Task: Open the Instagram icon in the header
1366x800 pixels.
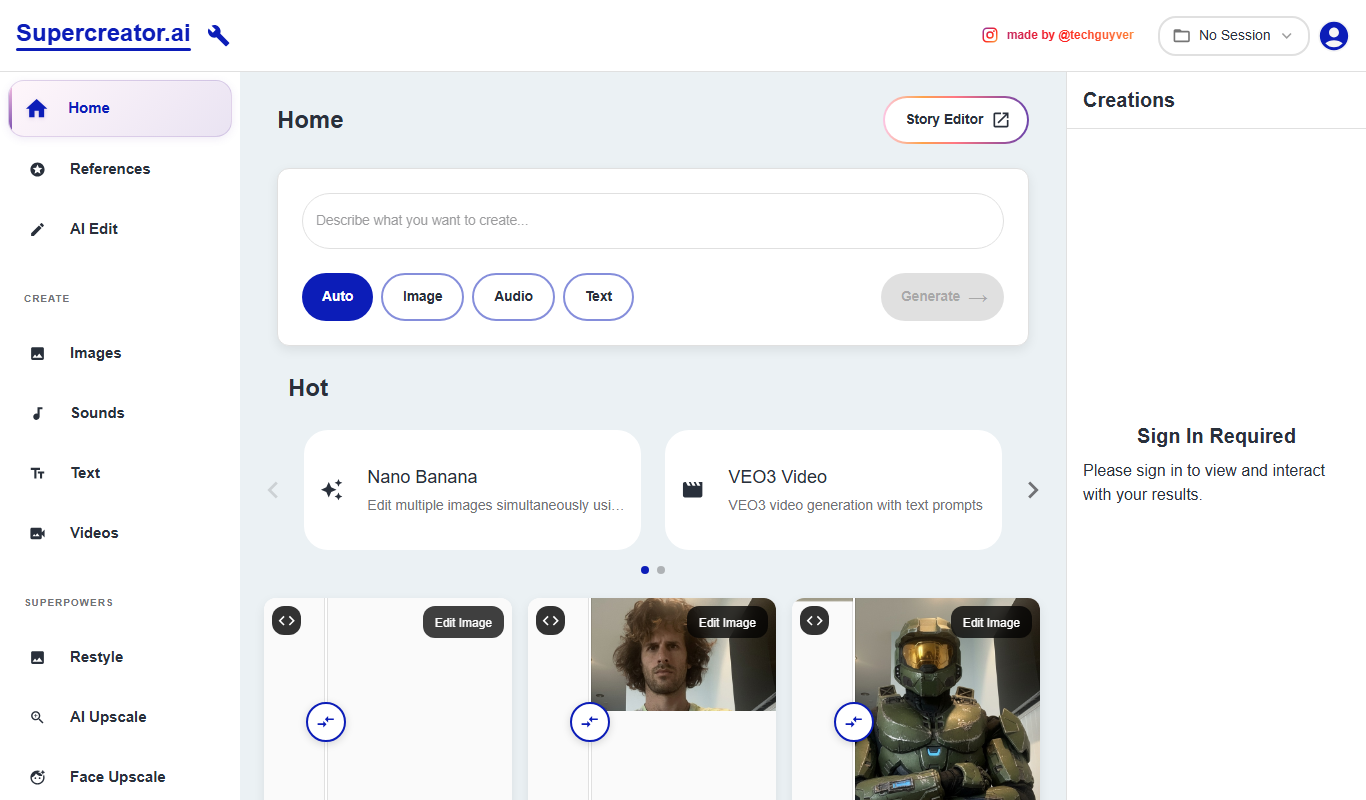Action: point(990,35)
